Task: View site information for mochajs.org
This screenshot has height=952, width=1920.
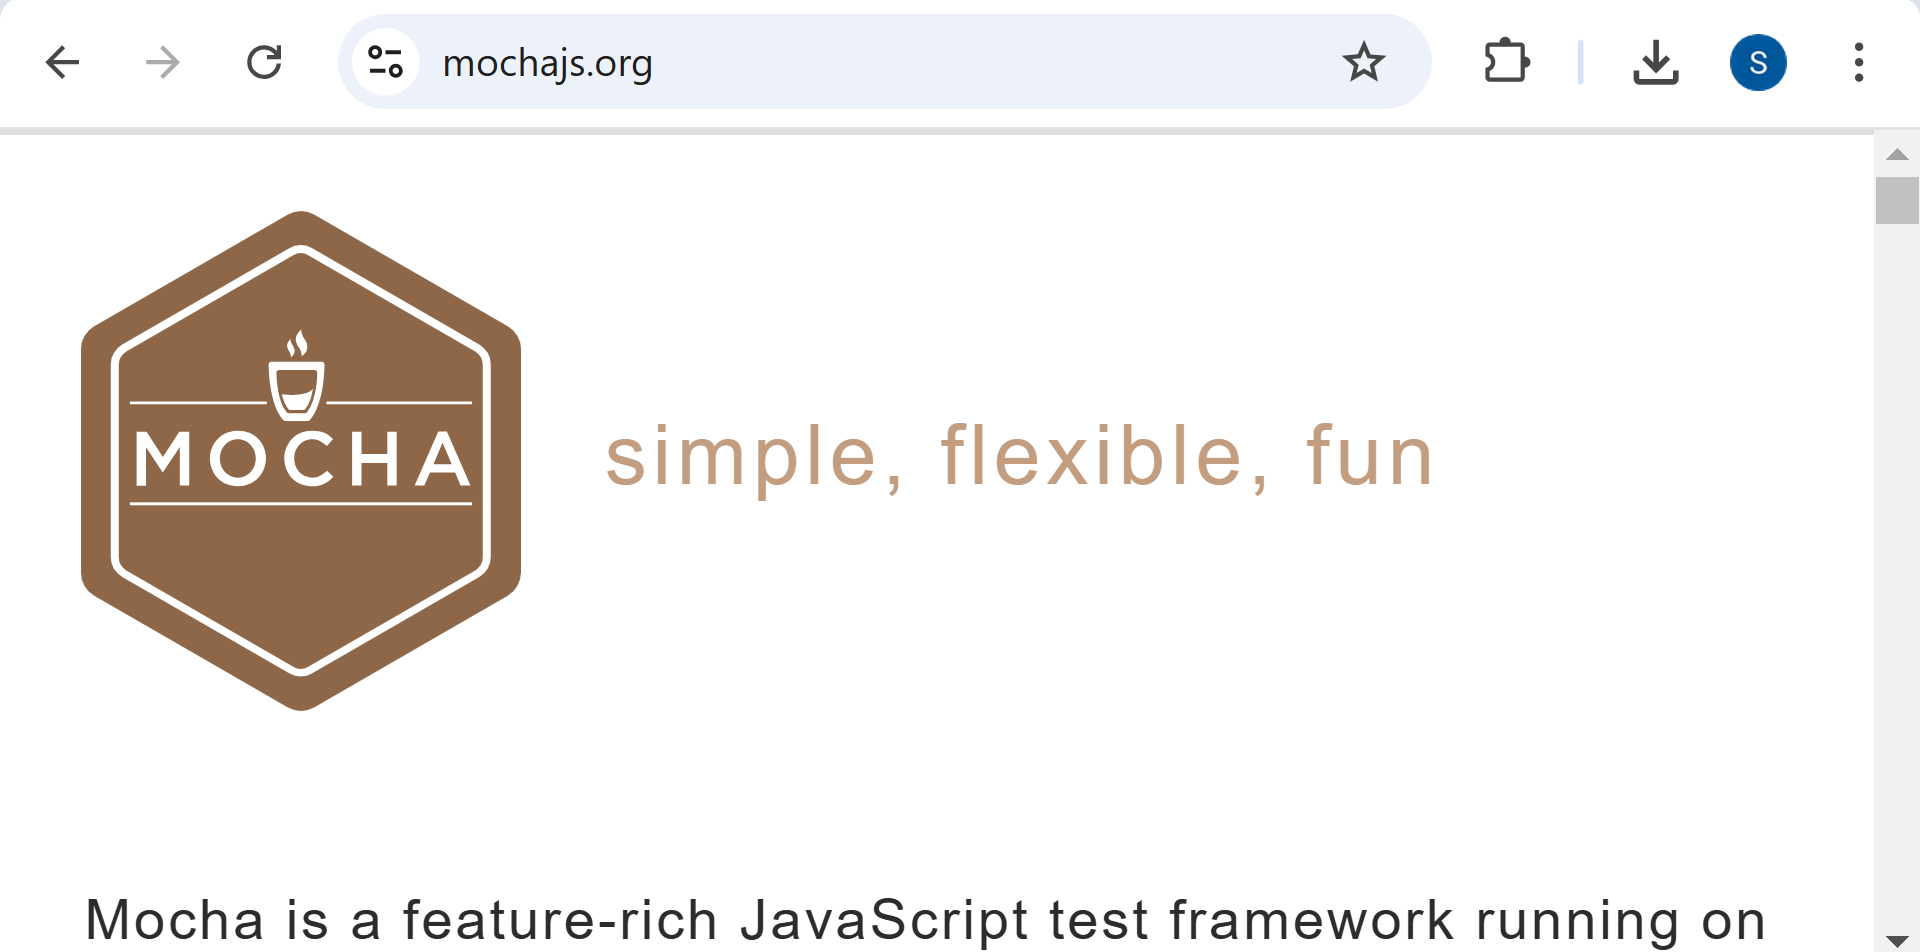Action: pyautogui.click(x=385, y=62)
